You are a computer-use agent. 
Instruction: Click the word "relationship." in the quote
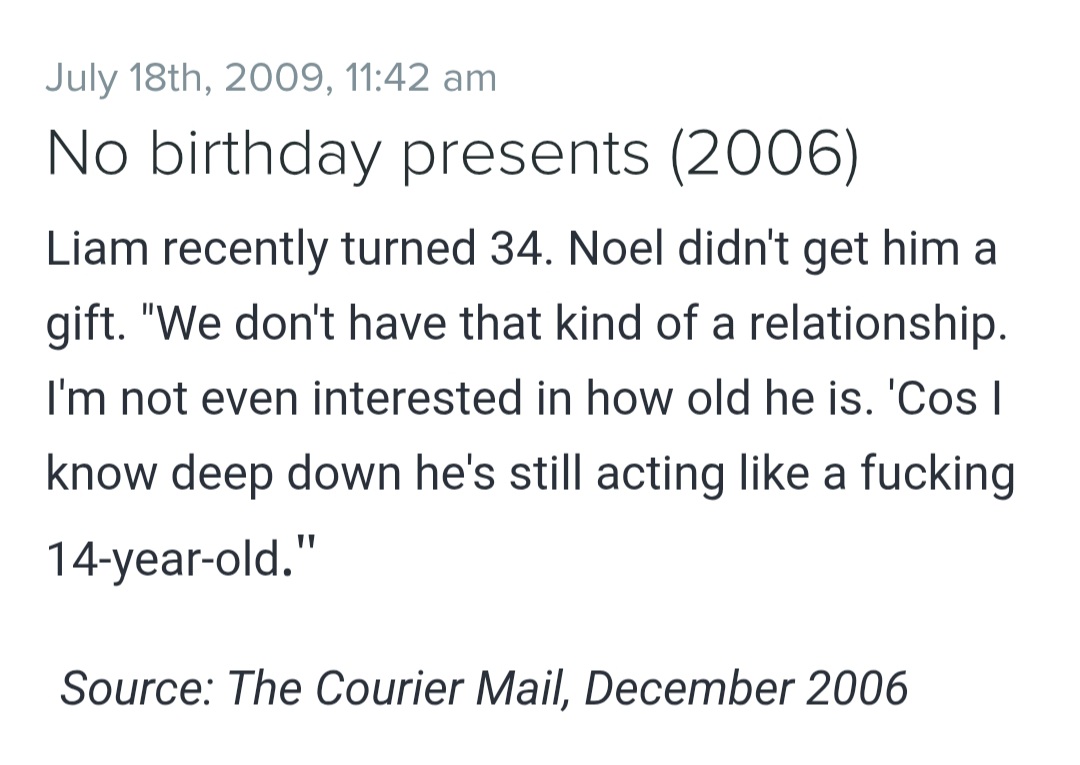pos(878,323)
